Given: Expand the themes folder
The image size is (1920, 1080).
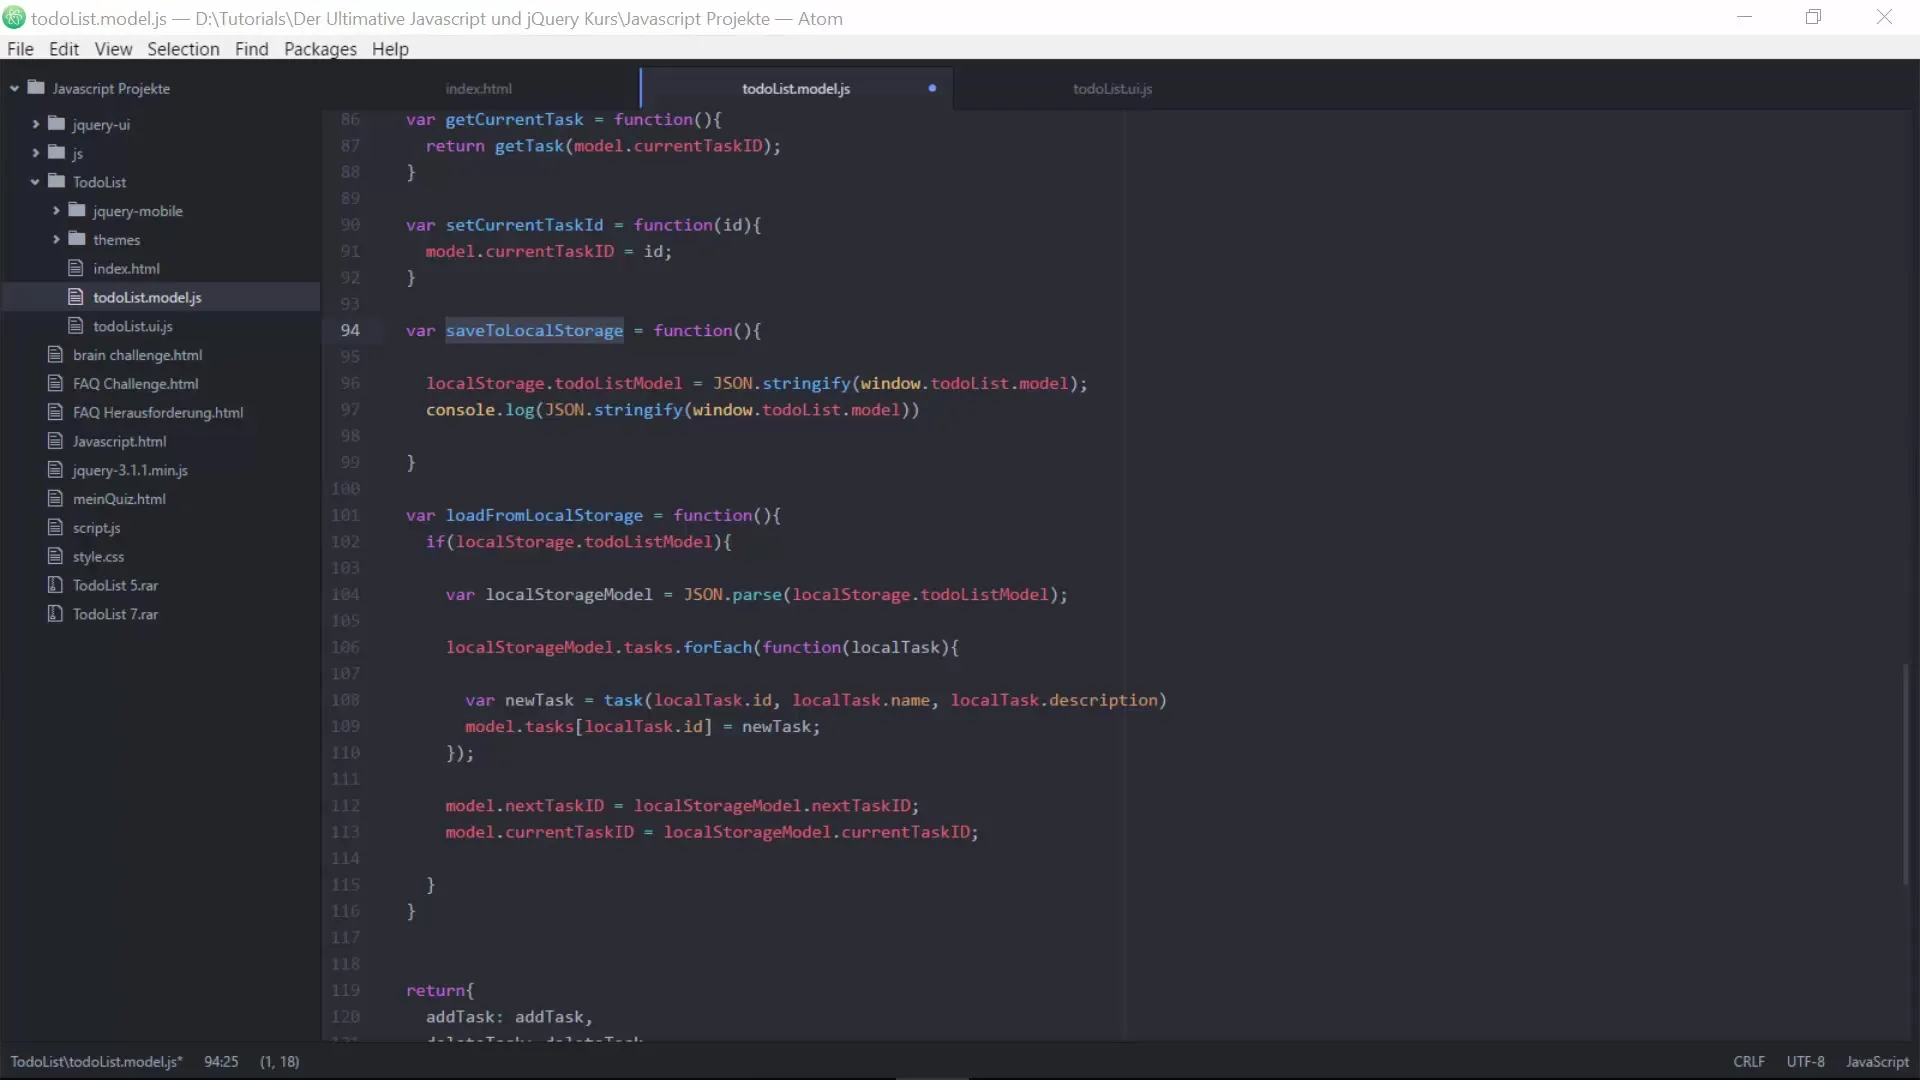Looking at the screenshot, I should point(56,240).
